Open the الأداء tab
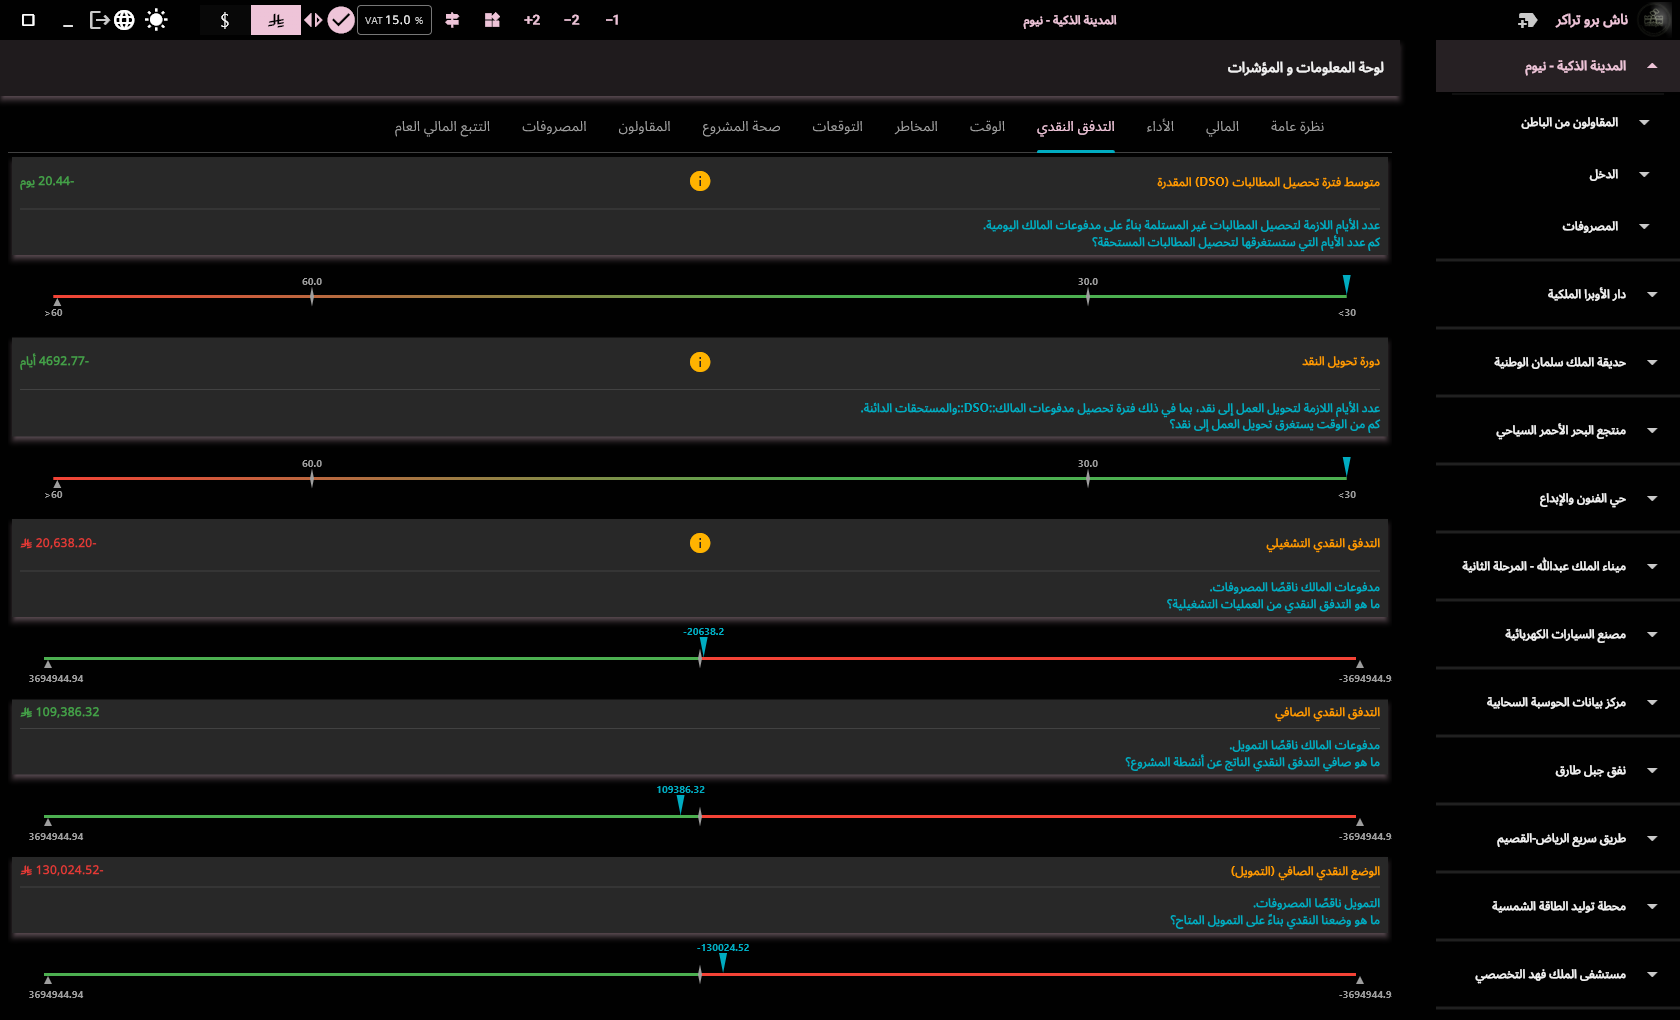 click(1160, 127)
